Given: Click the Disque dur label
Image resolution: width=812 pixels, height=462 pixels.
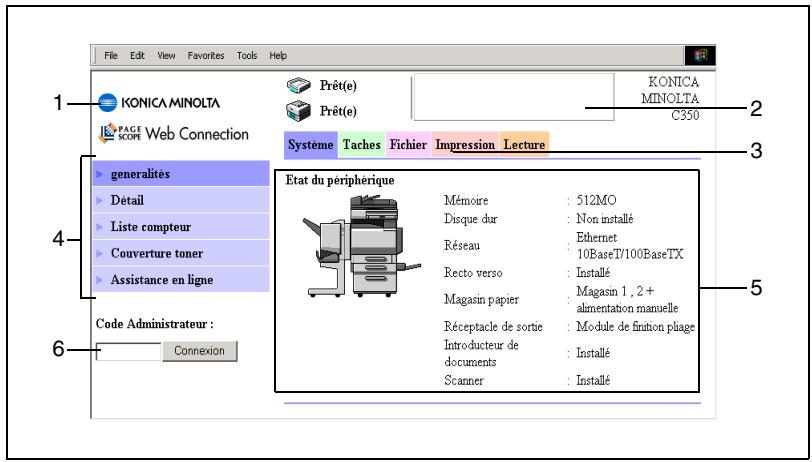Looking at the screenshot, I should [471, 219].
